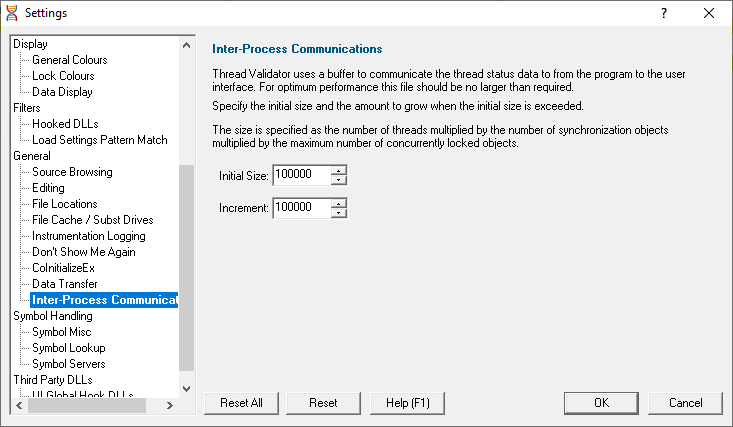Click the horizontal scroll right arrow
The image size is (733, 427).
[170, 405]
